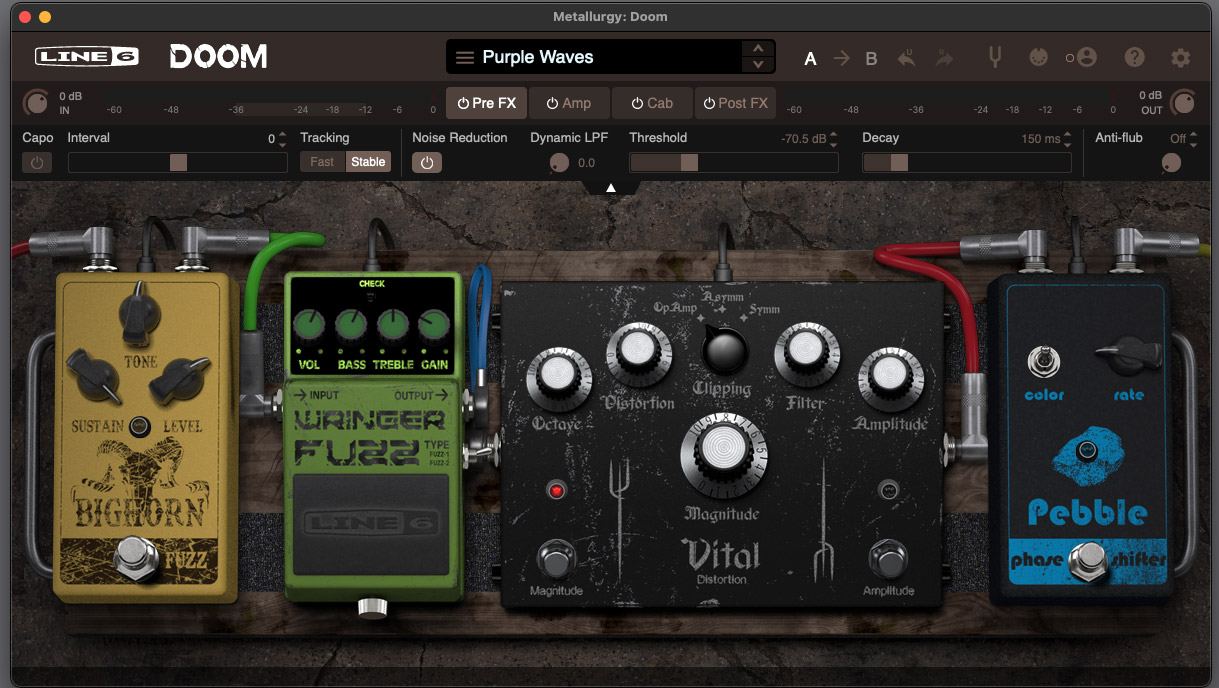1219x688 pixels.
Task: Open the help question mark icon
Action: click(1134, 57)
